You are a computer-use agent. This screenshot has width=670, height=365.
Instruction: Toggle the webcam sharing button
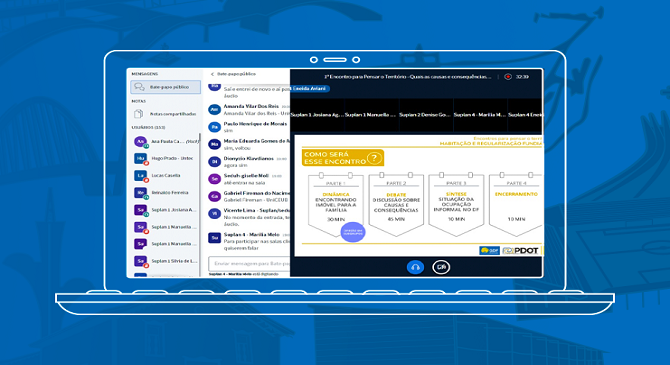click(441, 267)
